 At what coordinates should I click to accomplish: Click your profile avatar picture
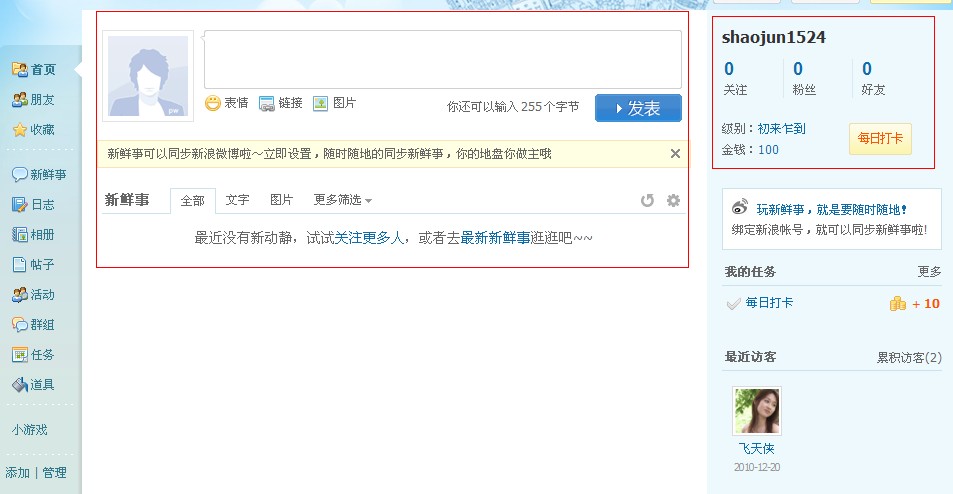148,76
